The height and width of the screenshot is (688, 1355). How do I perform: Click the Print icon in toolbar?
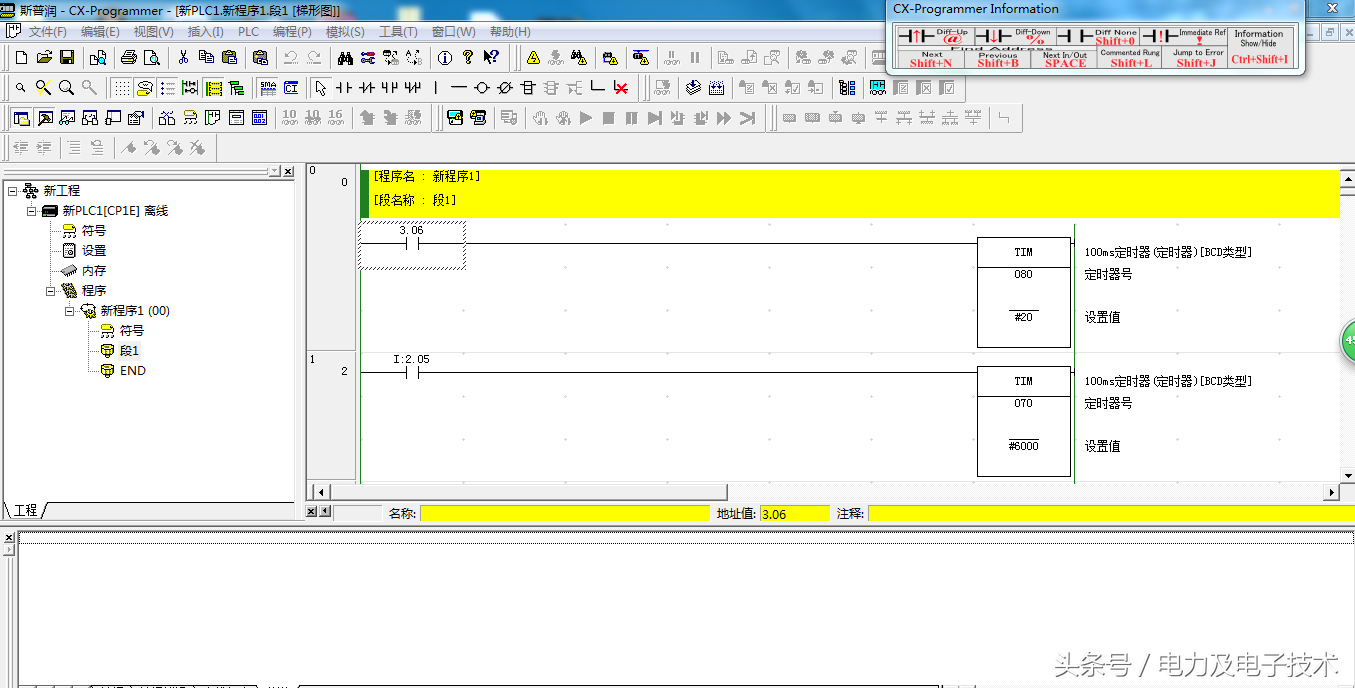coord(129,58)
